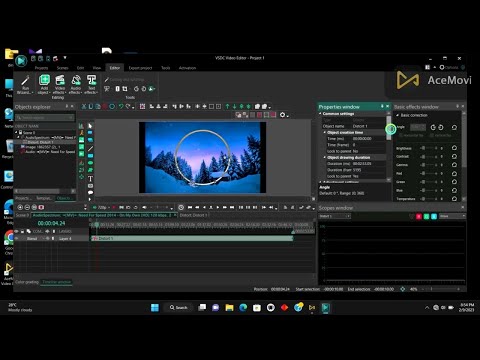Click rotate counter-clockwise icon in Basic correction
This screenshot has width=480, height=360.
coord(441,127)
